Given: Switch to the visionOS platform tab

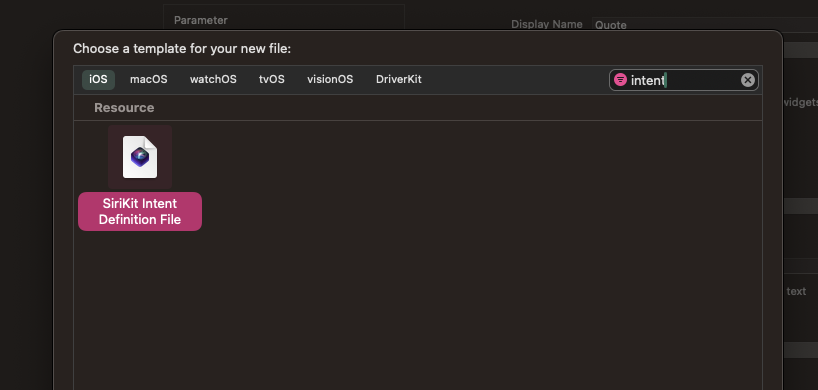Looking at the screenshot, I should tap(330, 80).
